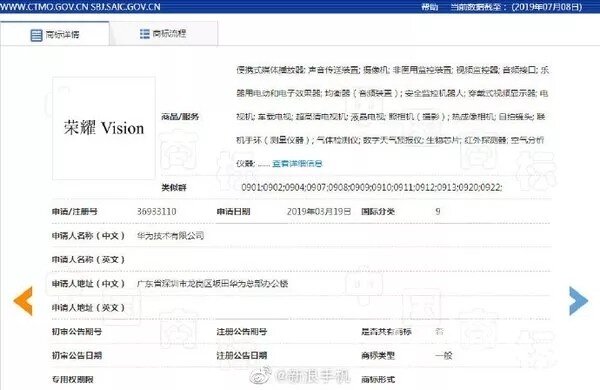Click the 商标类型 label
Viewport: 600px width, 390px height.
pyautogui.click(x=378, y=356)
